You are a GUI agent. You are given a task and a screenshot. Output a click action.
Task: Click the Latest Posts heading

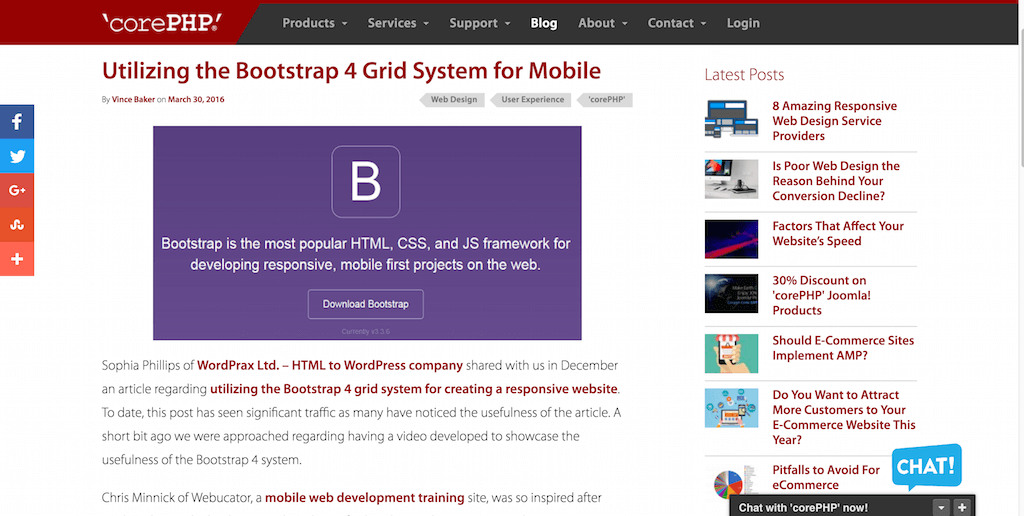(x=744, y=74)
